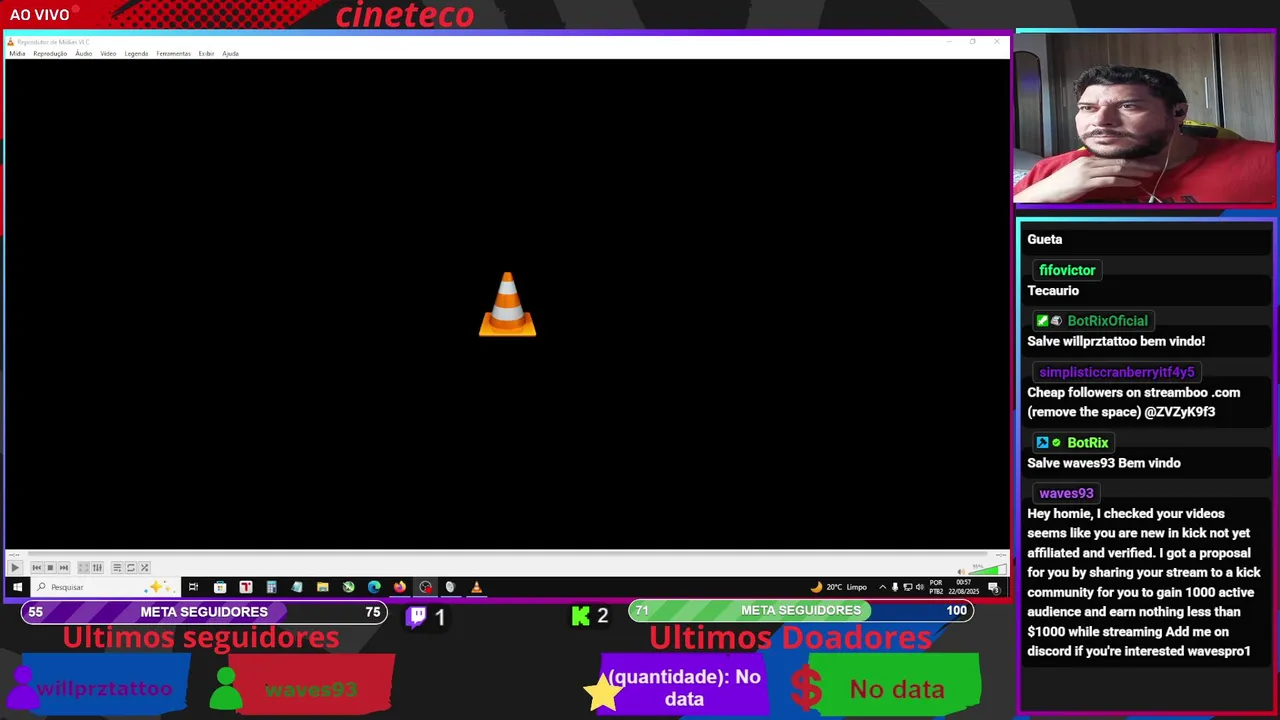Click the waves93 username in chat
Viewport: 1280px width, 720px height.
pos(1066,493)
